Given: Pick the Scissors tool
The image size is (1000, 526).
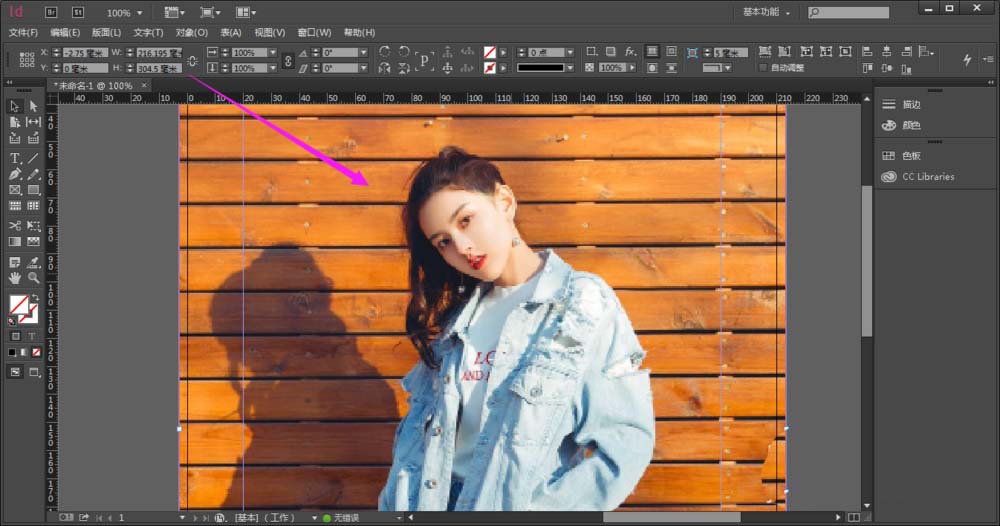Looking at the screenshot, I should [x=15, y=226].
